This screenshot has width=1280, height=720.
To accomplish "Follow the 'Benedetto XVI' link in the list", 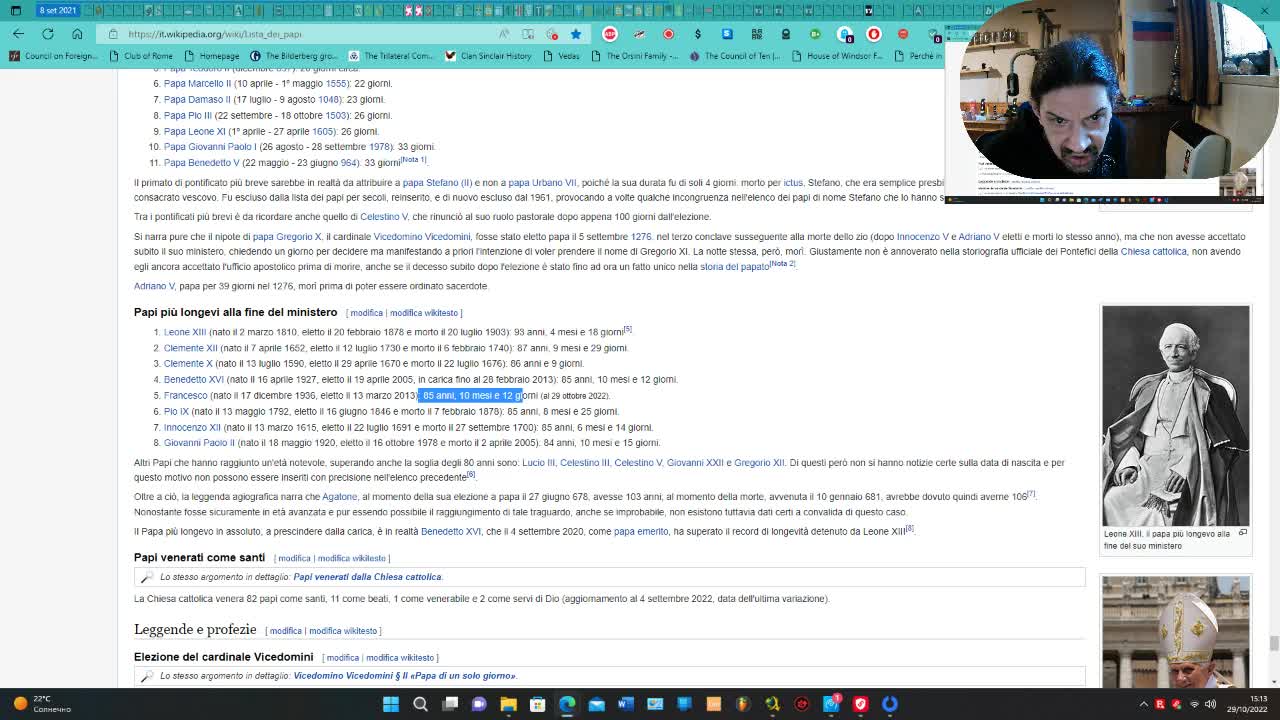I will (193, 380).
